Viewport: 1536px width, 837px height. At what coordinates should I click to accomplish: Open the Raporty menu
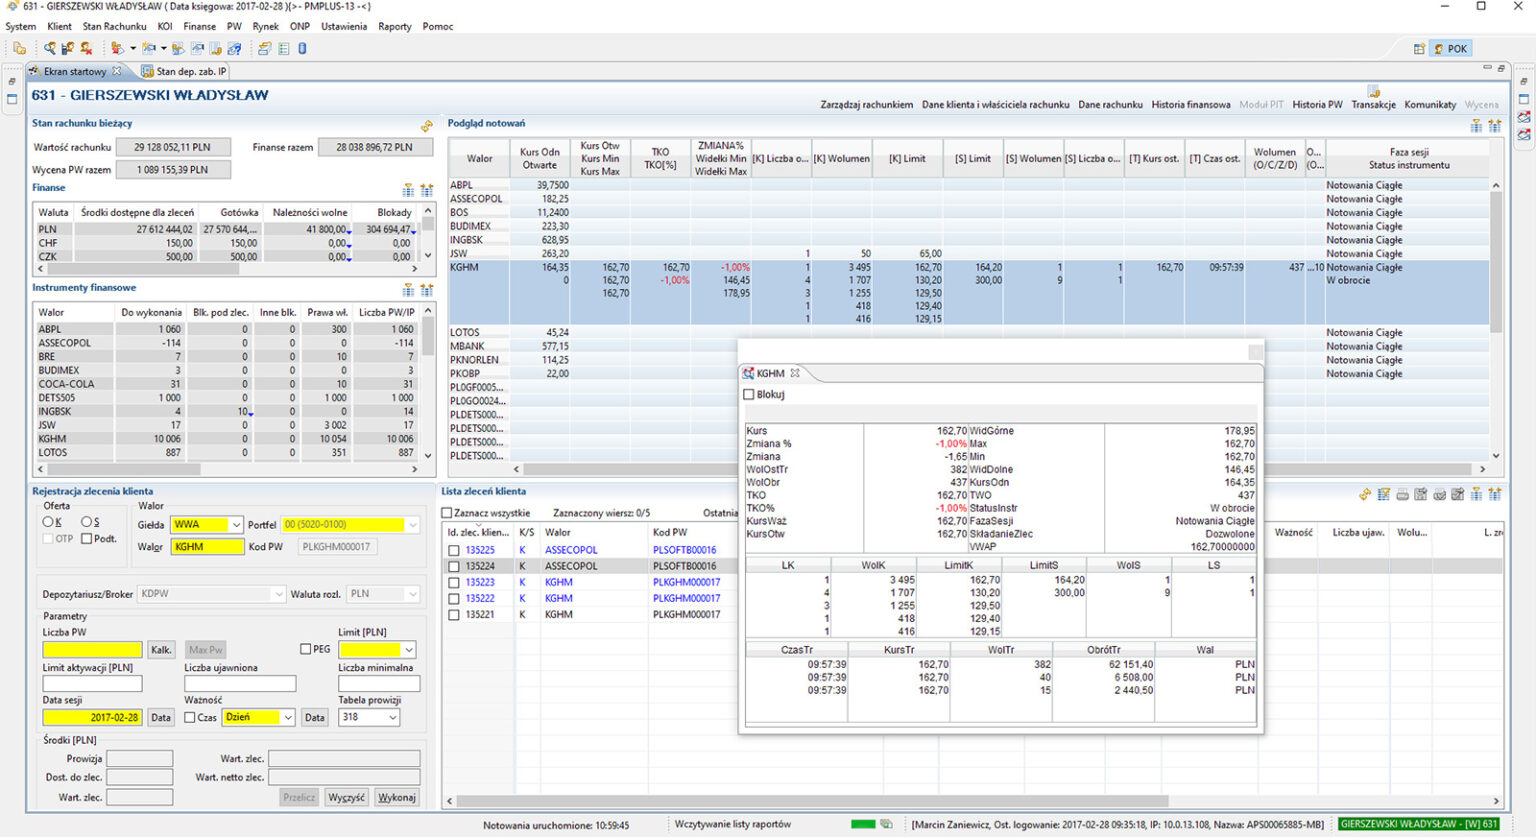[x=394, y=26]
